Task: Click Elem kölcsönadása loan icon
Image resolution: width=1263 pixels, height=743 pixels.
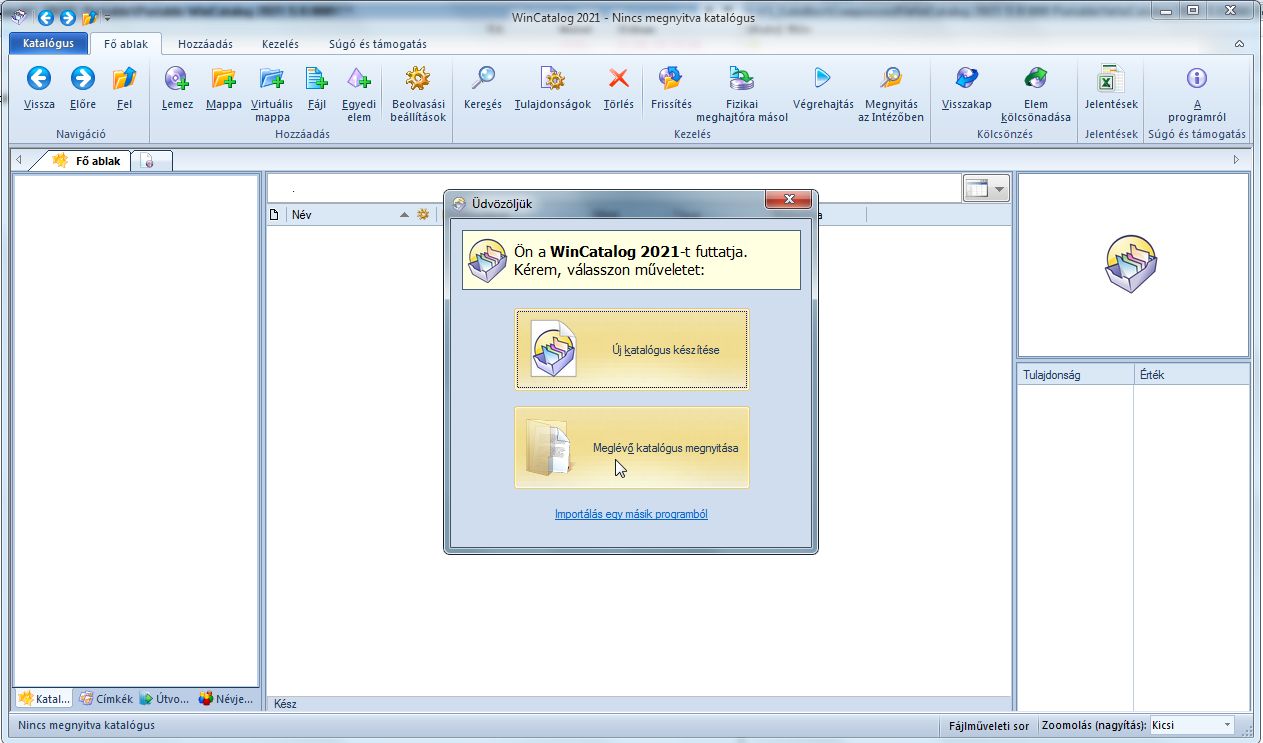Action: (1035, 79)
